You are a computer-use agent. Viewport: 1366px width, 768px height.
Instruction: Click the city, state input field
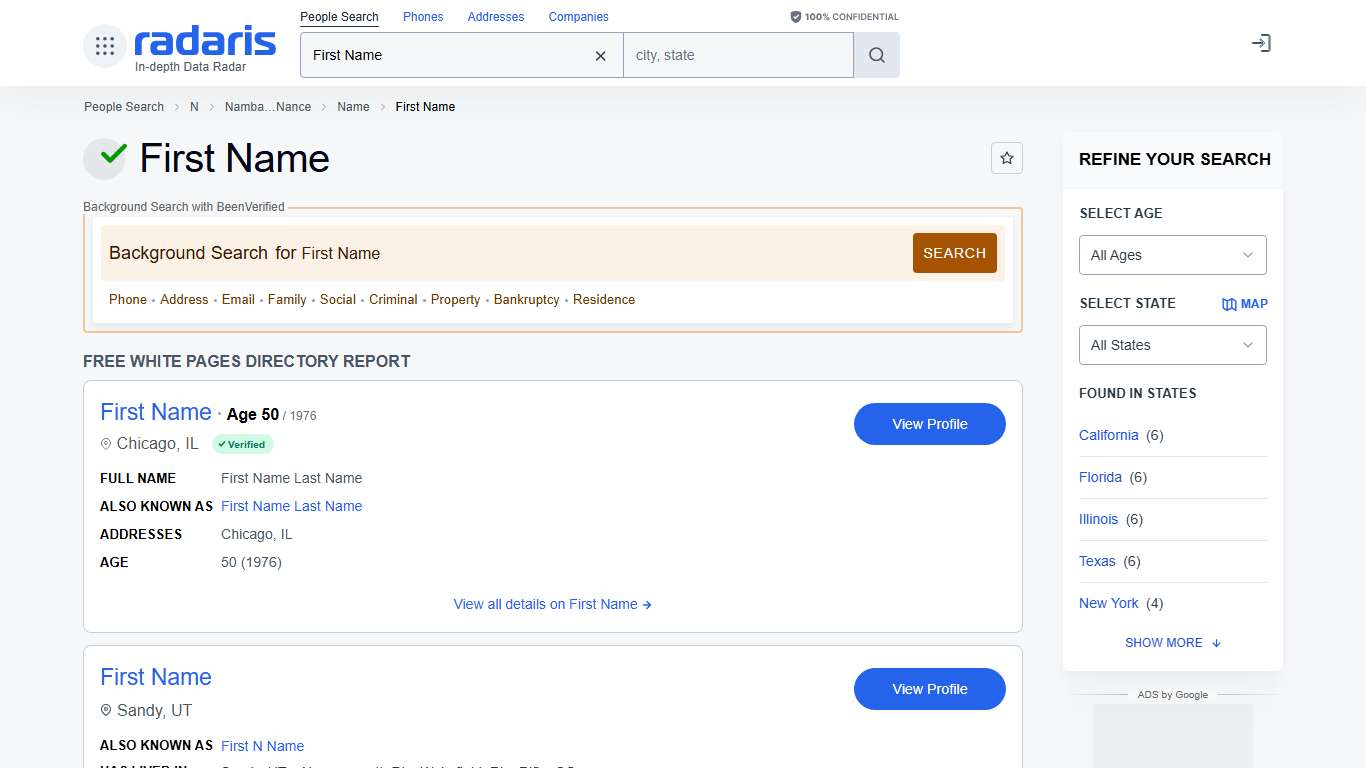(x=737, y=55)
